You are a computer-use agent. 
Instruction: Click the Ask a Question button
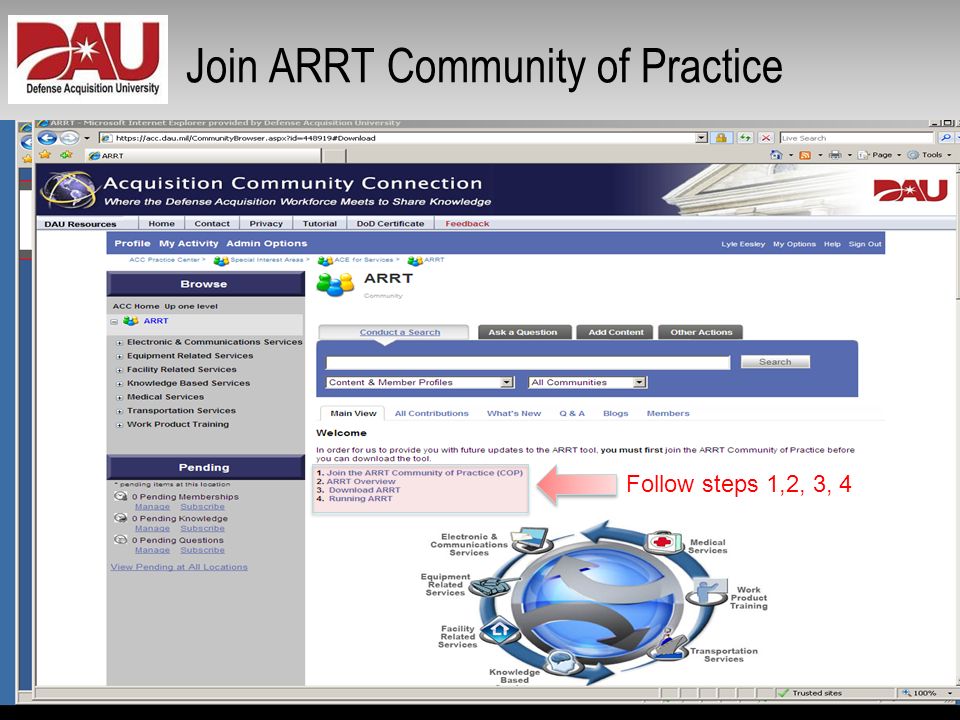tap(523, 332)
